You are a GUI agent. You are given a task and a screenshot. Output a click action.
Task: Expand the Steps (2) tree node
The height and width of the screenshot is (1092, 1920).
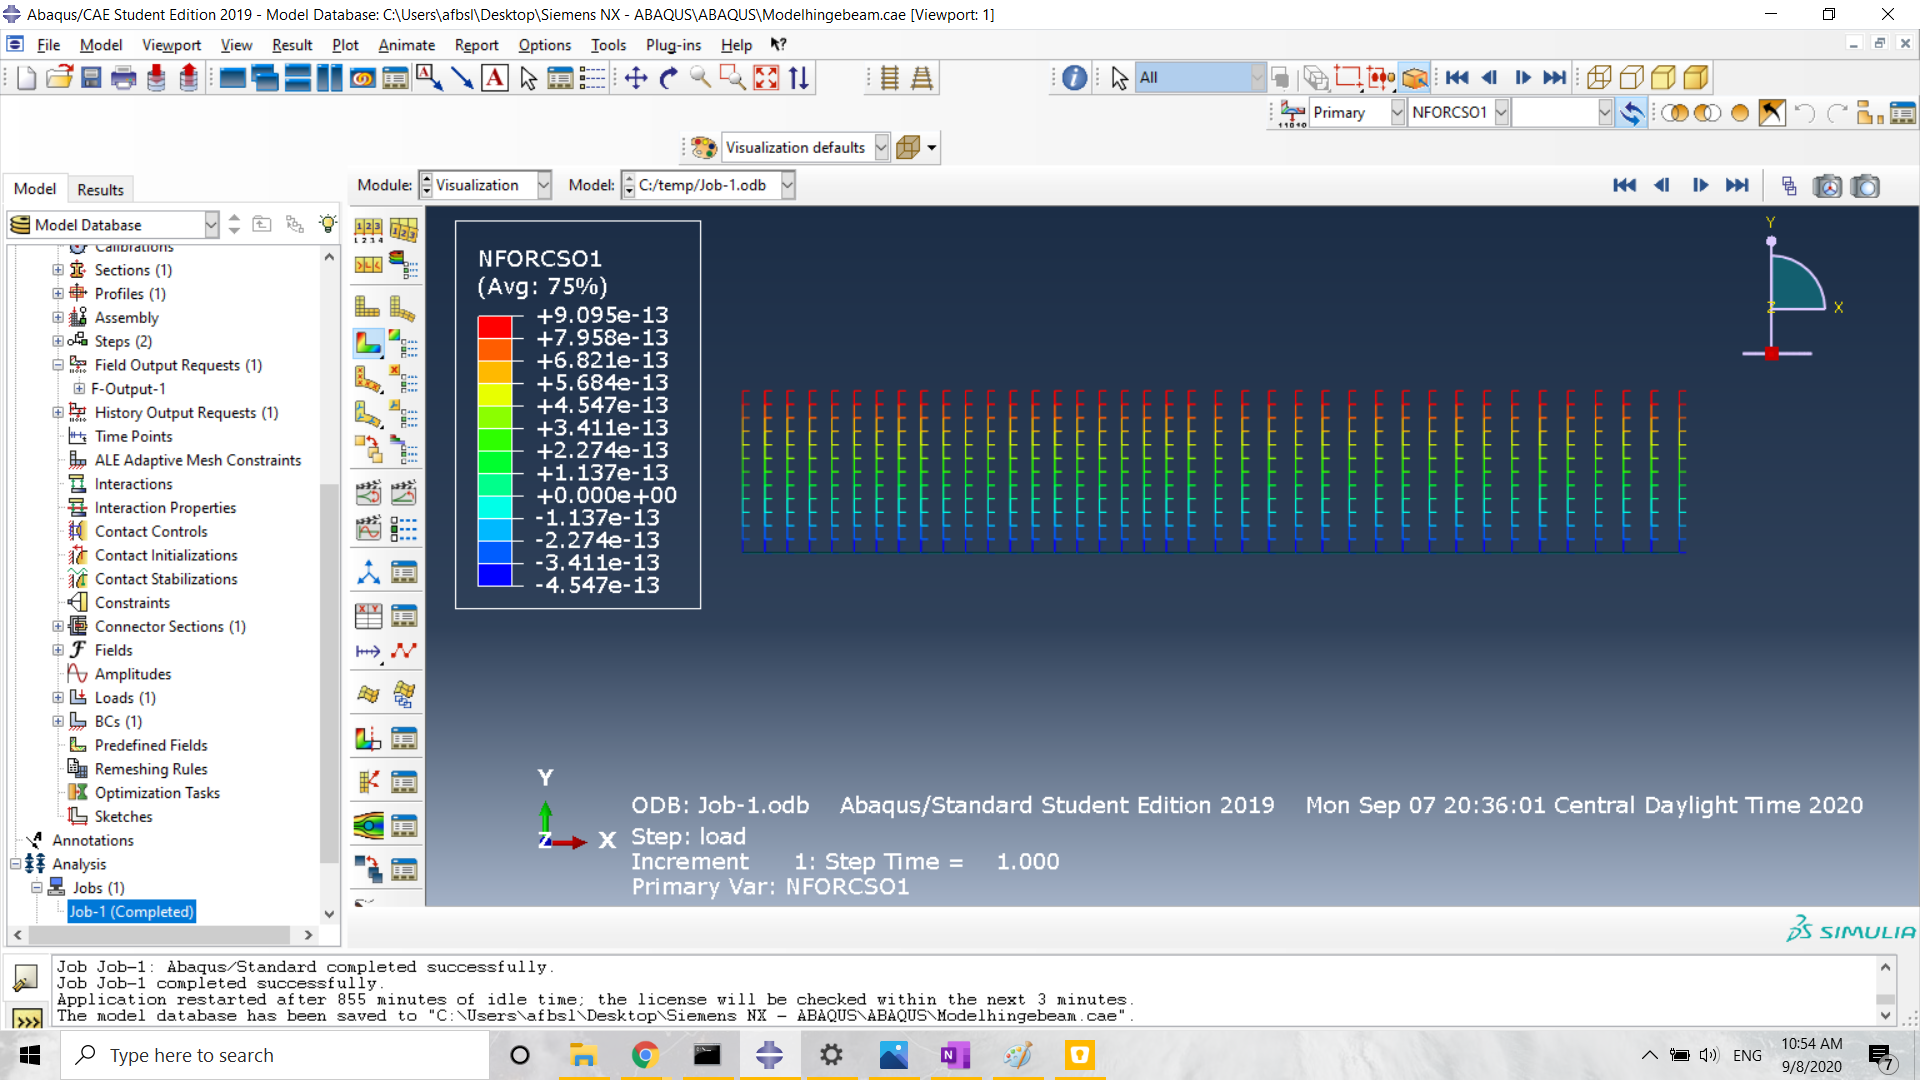(58, 342)
